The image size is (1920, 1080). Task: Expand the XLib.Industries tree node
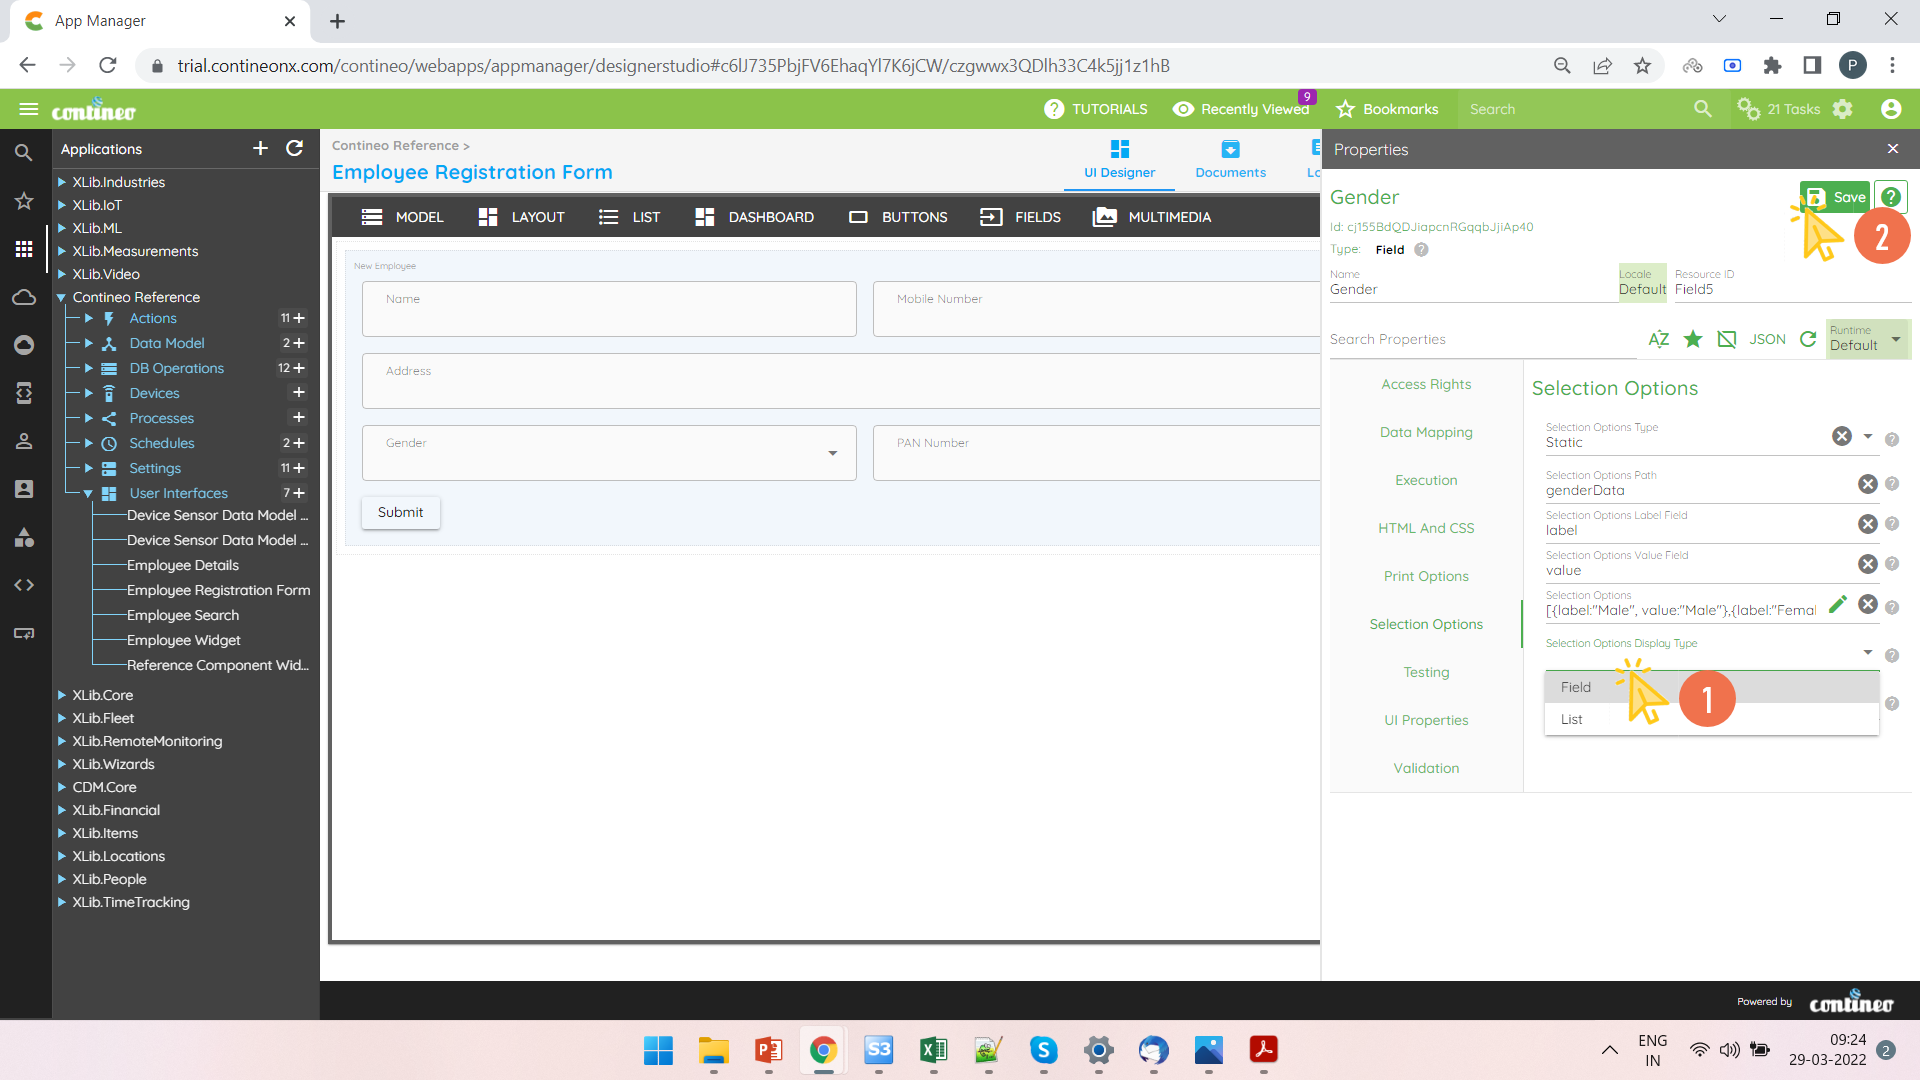(x=62, y=182)
